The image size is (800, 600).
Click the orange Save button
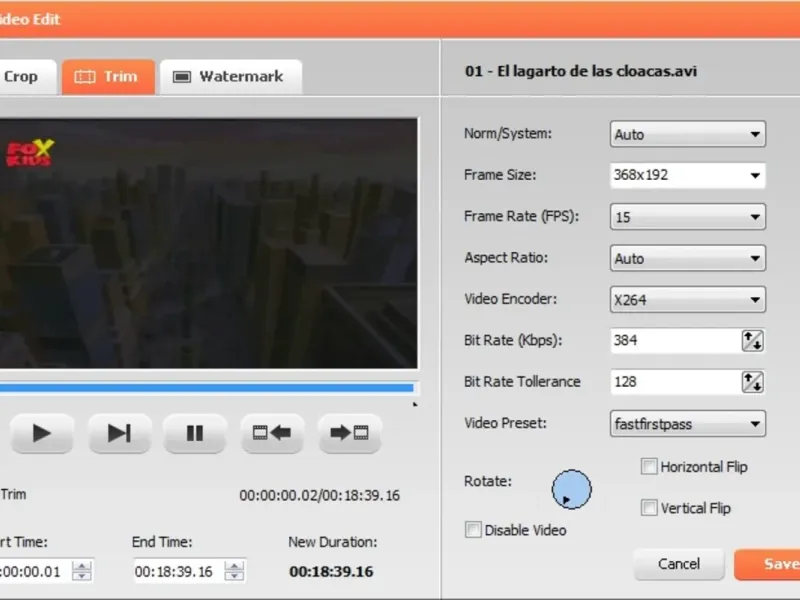(x=767, y=564)
